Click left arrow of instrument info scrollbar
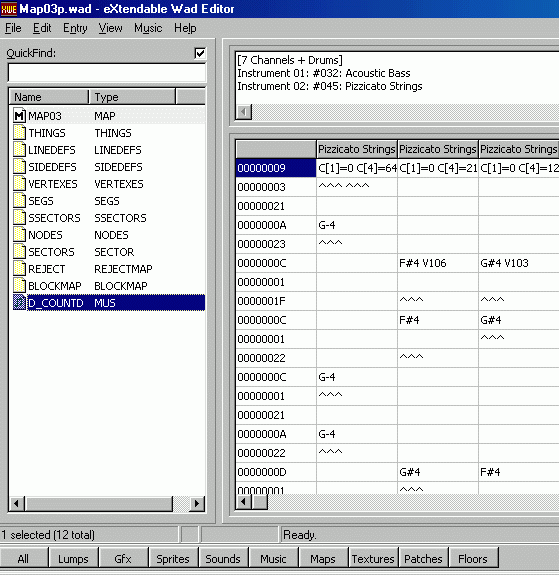 [244, 112]
